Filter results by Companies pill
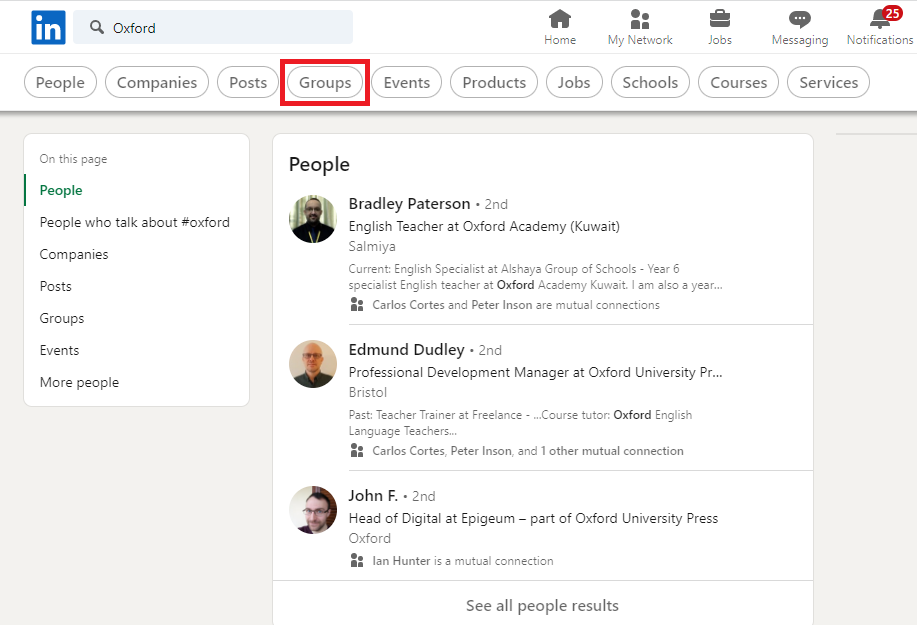The width and height of the screenshot is (917, 625). (157, 82)
